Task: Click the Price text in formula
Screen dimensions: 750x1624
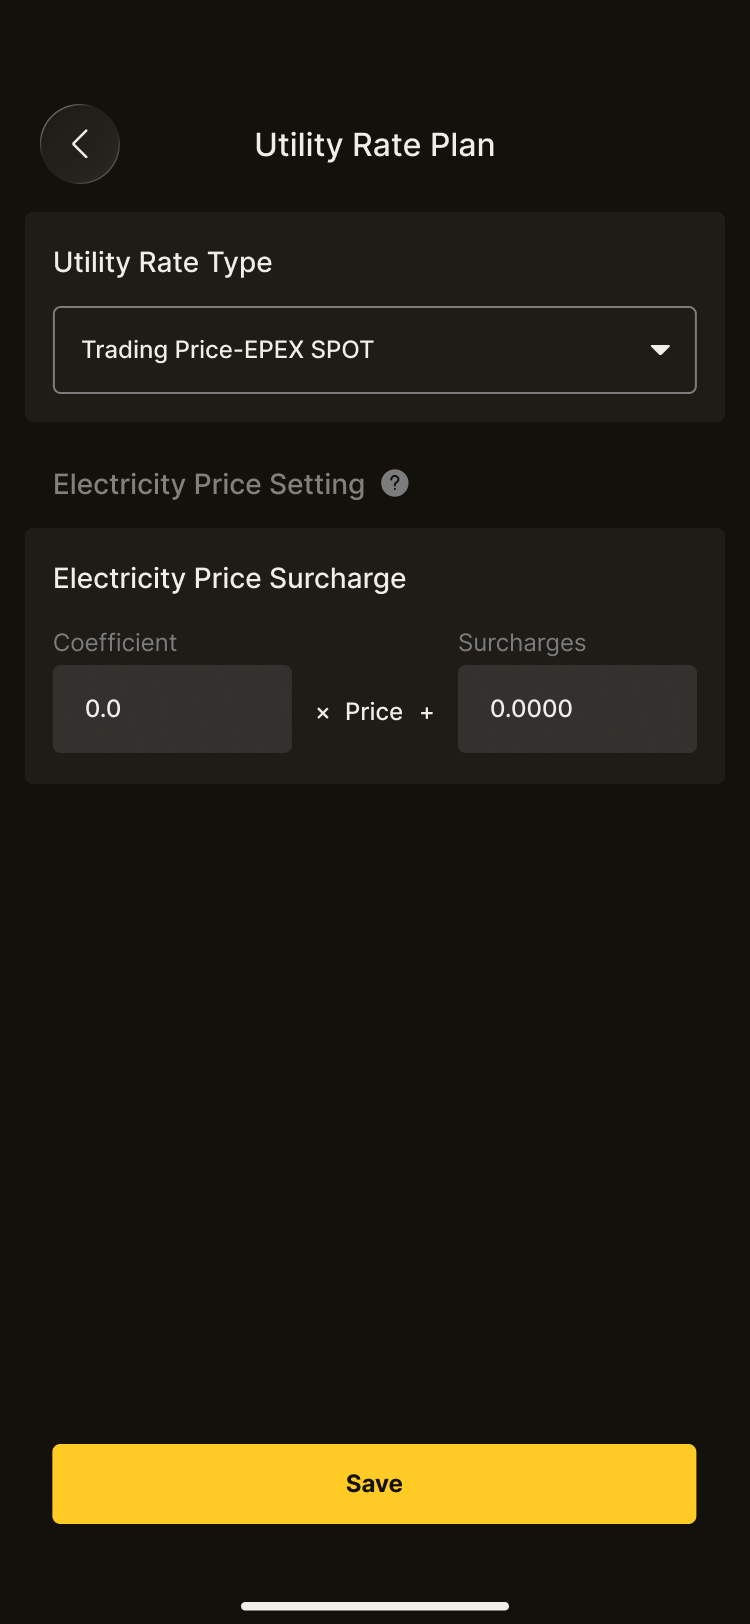Action: [x=374, y=712]
